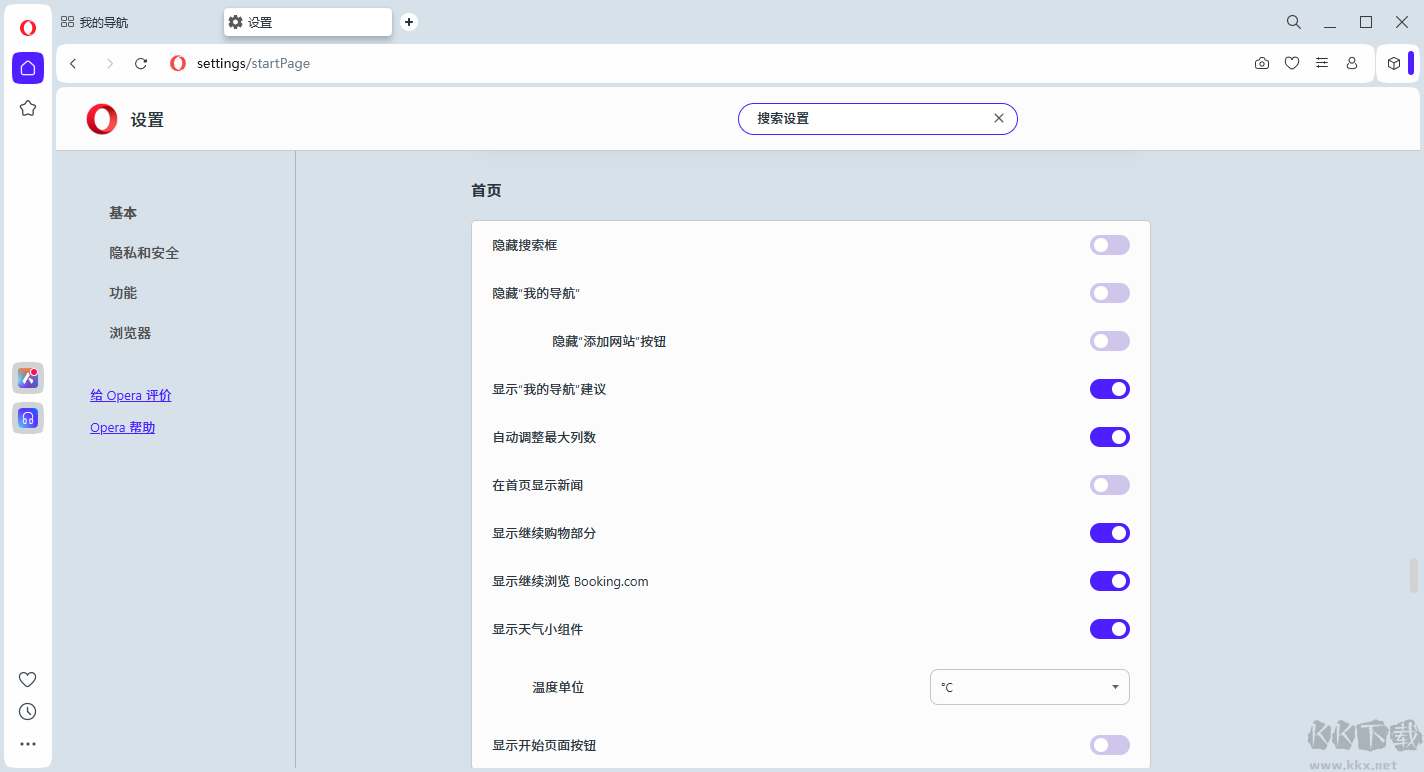This screenshot has width=1424, height=772.
Task: Click the purple sidebar panel toggle bar
Action: (x=1411, y=63)
